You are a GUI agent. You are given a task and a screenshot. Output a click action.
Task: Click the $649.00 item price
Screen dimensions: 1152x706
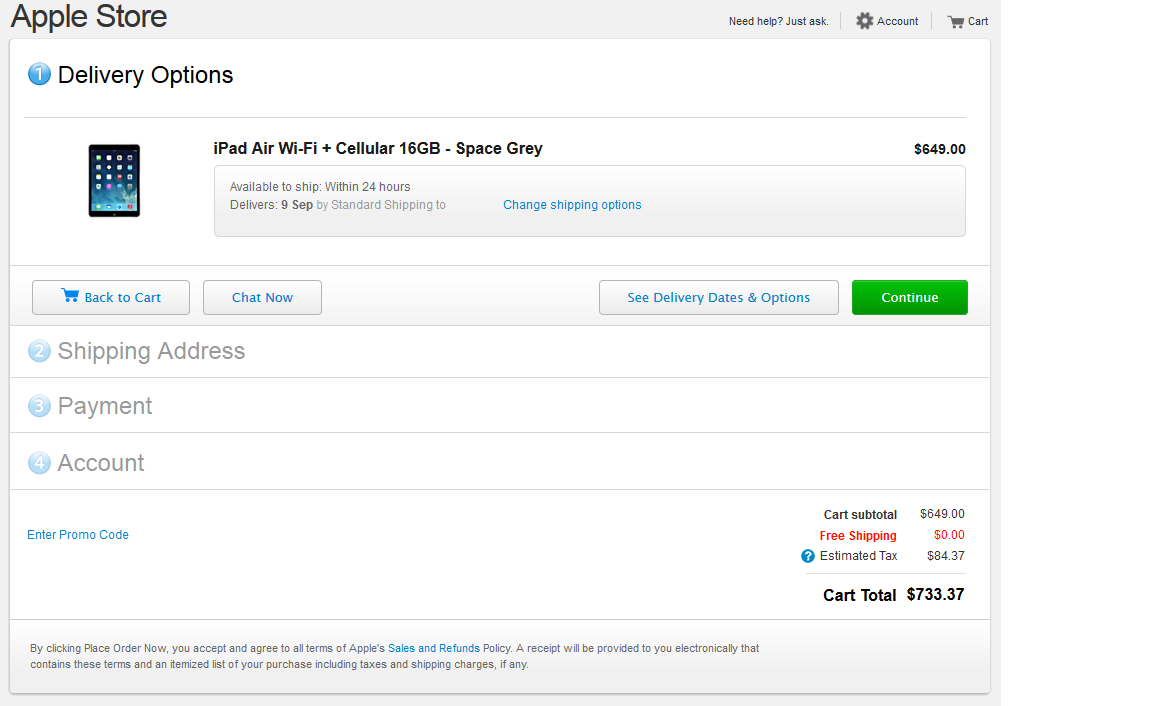940,149
